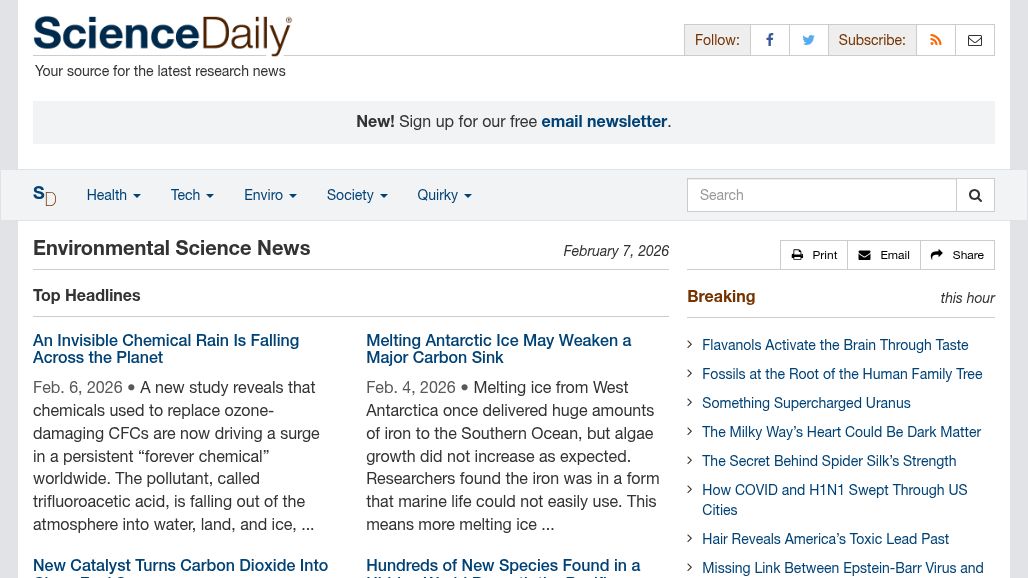Image resolution: width=1028 pixels, height=578 pixels.
Task: Expand the Enviro dropdown menu
Action: (270, 195)
